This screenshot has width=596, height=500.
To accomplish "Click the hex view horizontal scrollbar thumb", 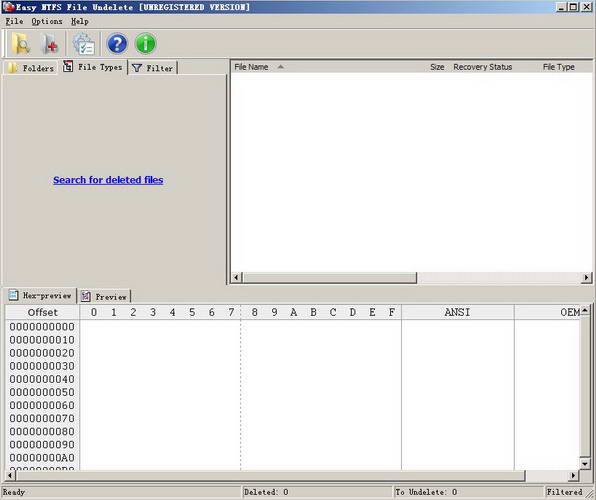I will coord(271,475).
